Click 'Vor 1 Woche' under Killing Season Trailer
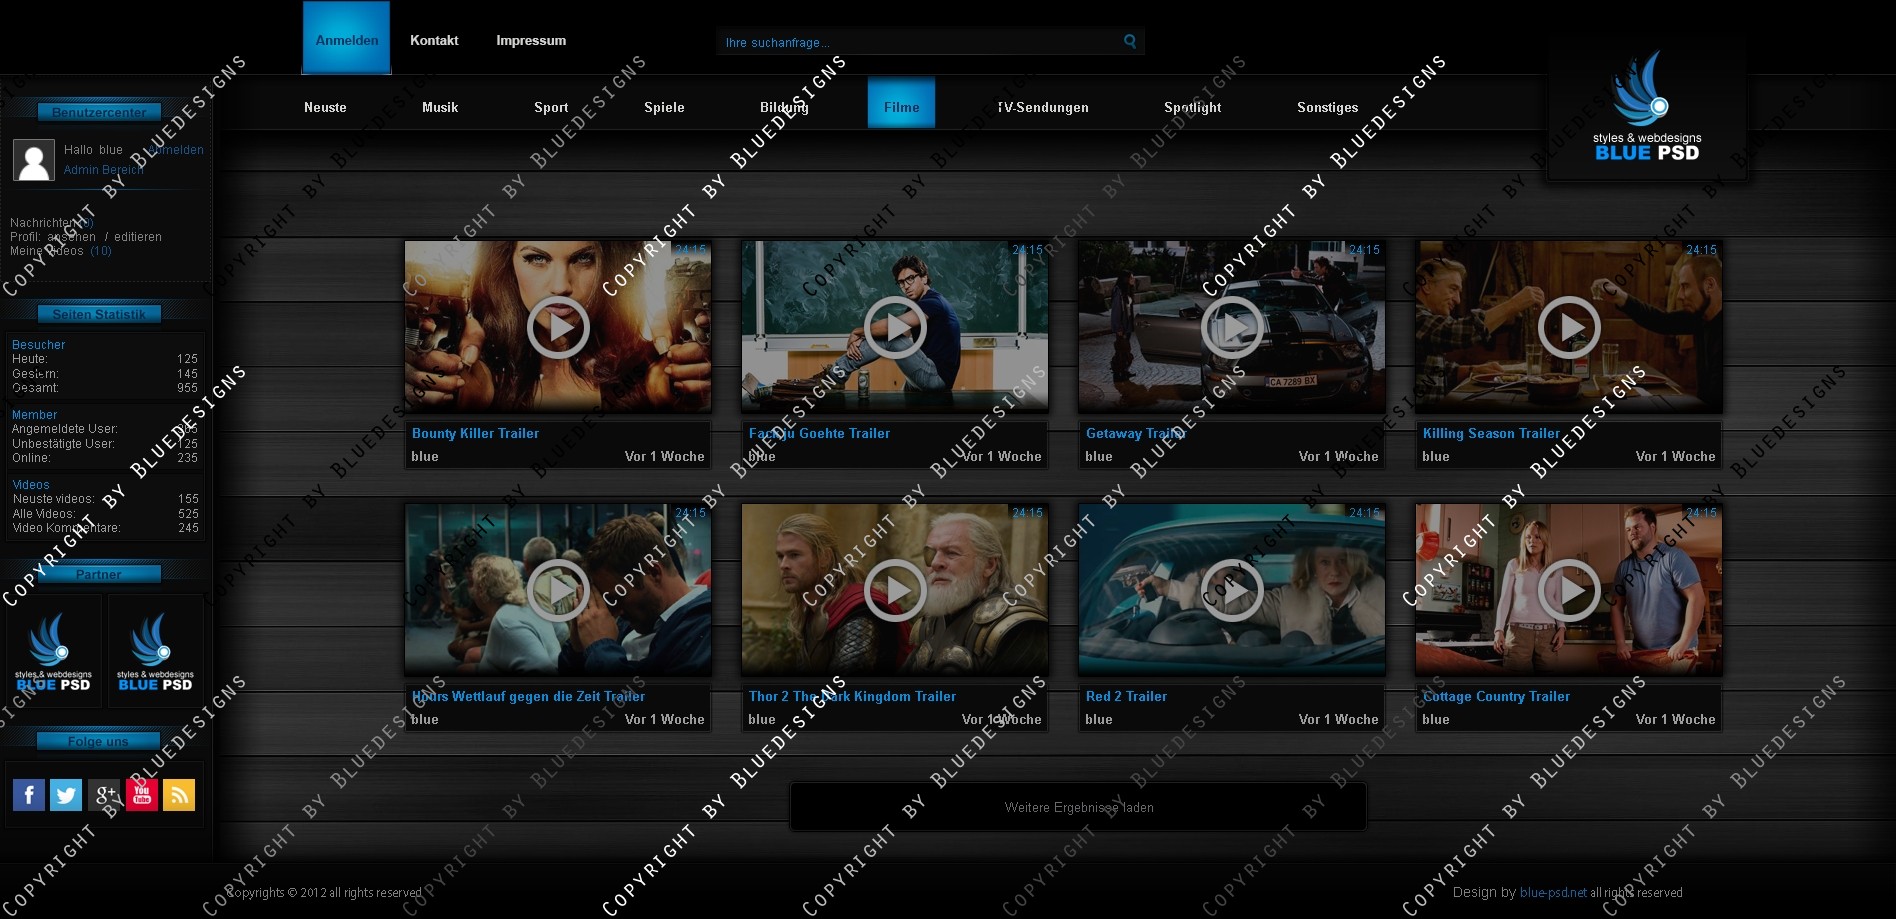The image size is (1896, 919). pyautogui.click(x=1675, y=456)
